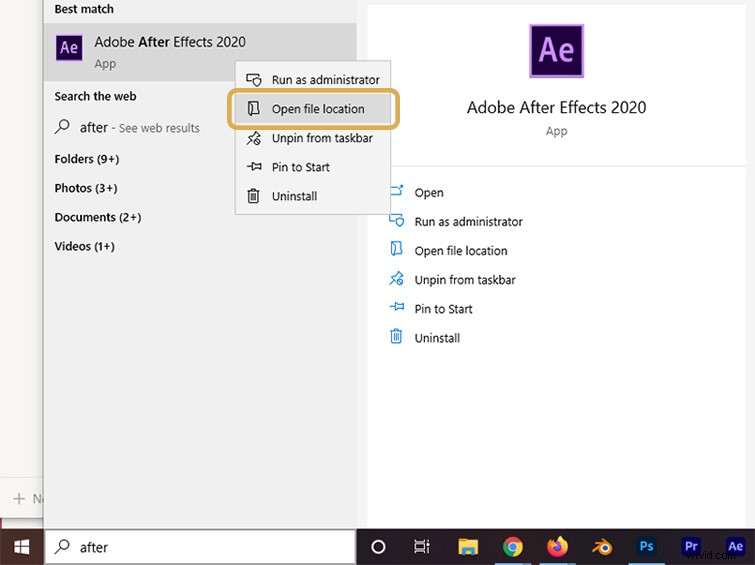Choose Pin to Start in context menu
The width and height of the screenshot is (755, 565).
(312, 167)
